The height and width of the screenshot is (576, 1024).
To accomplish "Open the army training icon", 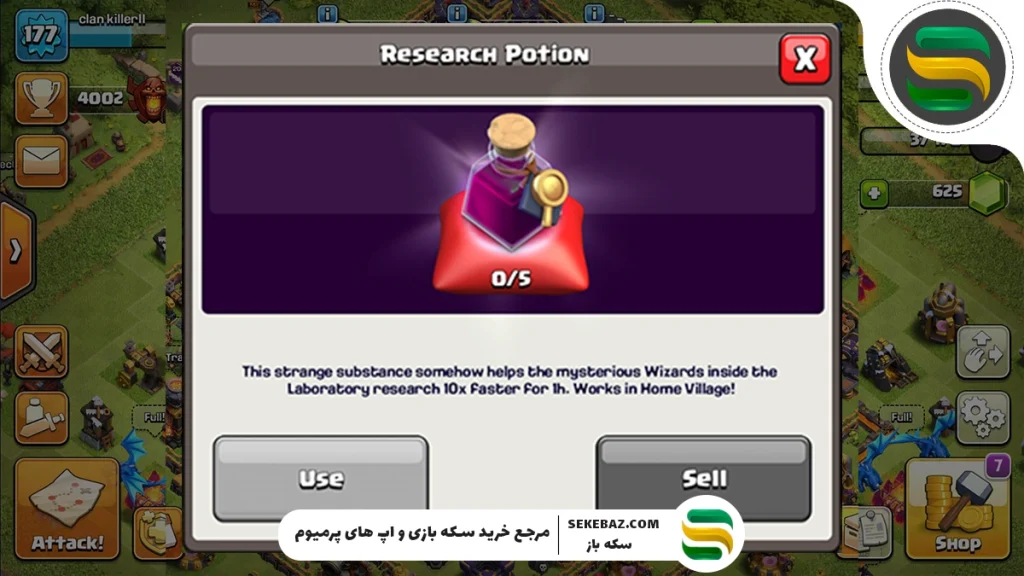I will click(x=41, y=418).
